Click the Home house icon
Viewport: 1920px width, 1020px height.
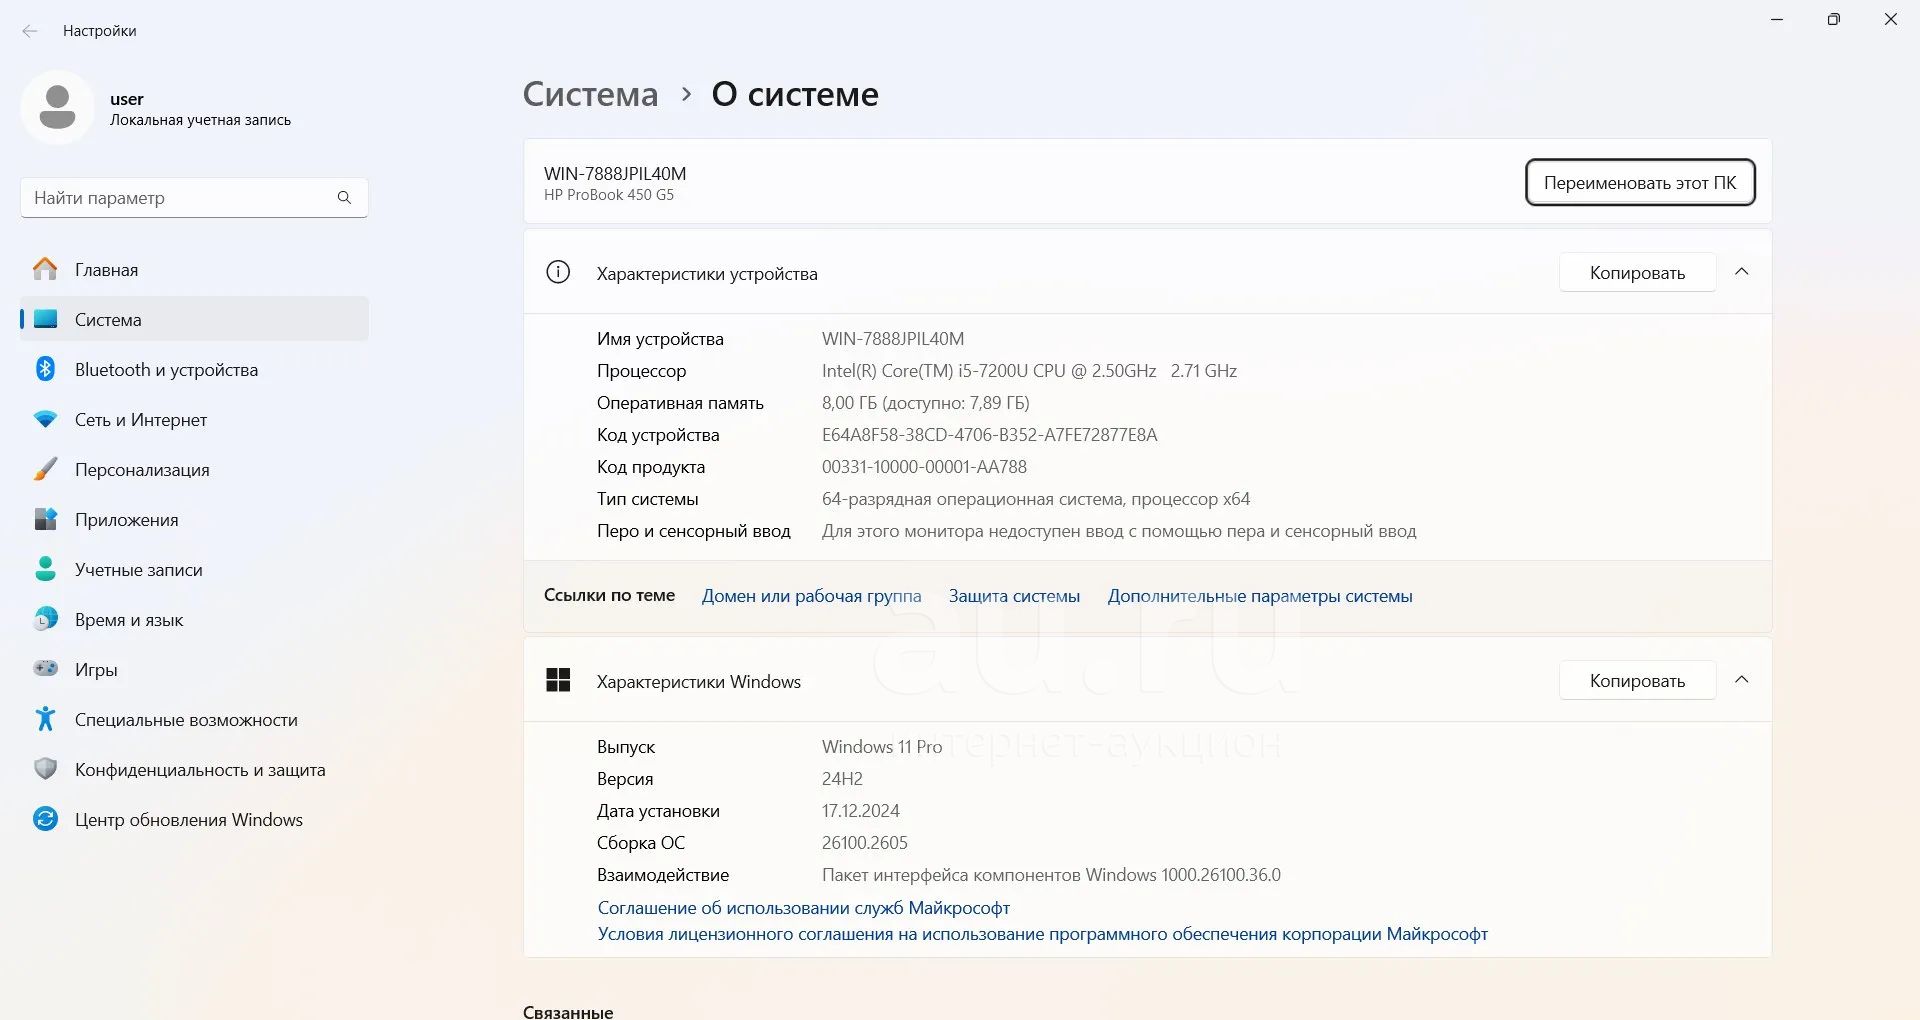45,269
